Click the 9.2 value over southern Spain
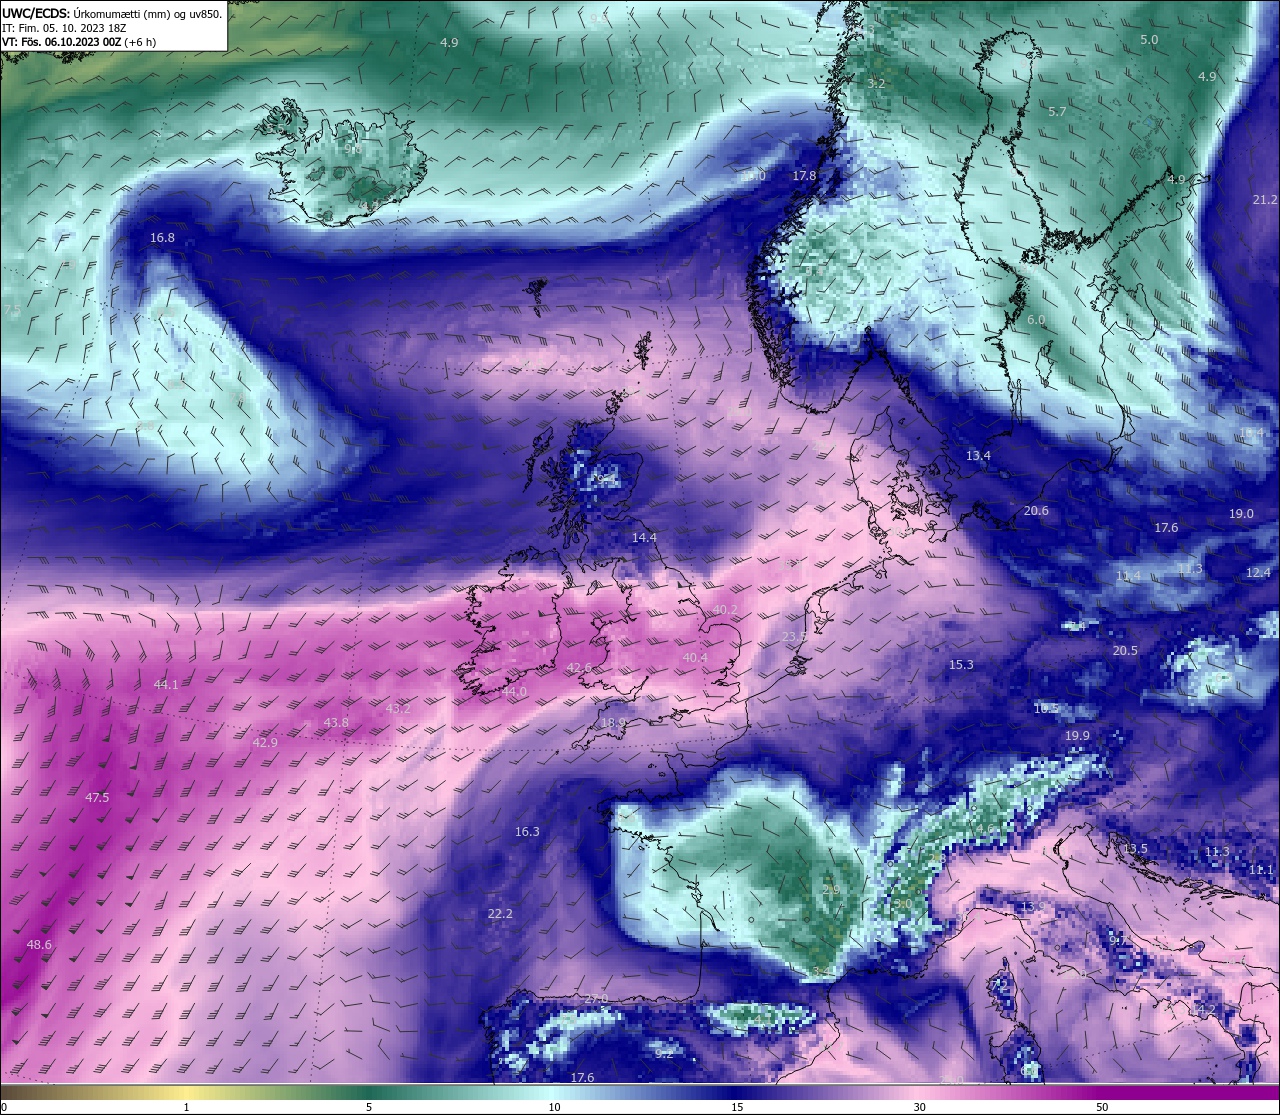 point(664,1054)
